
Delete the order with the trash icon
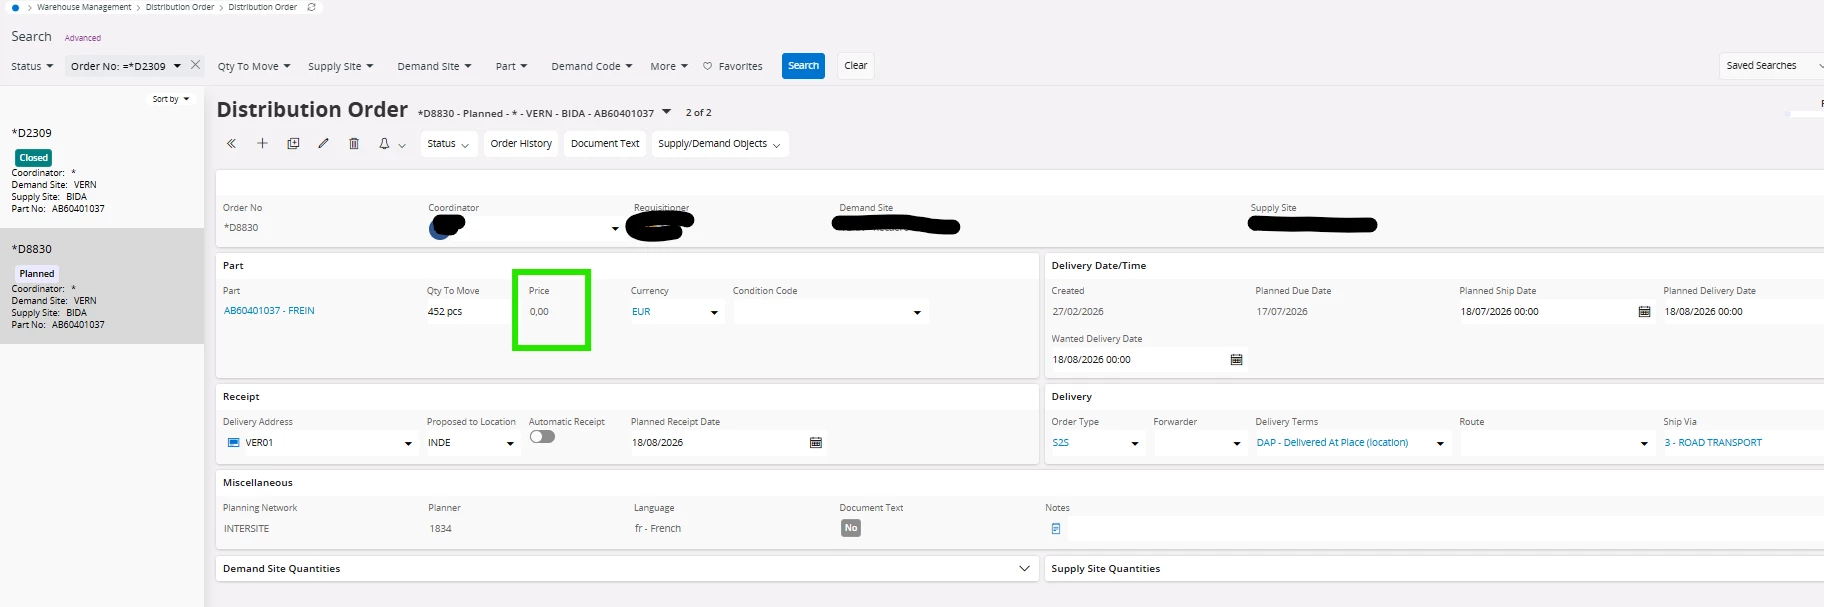pyautogui.click(x=354, y=144)
